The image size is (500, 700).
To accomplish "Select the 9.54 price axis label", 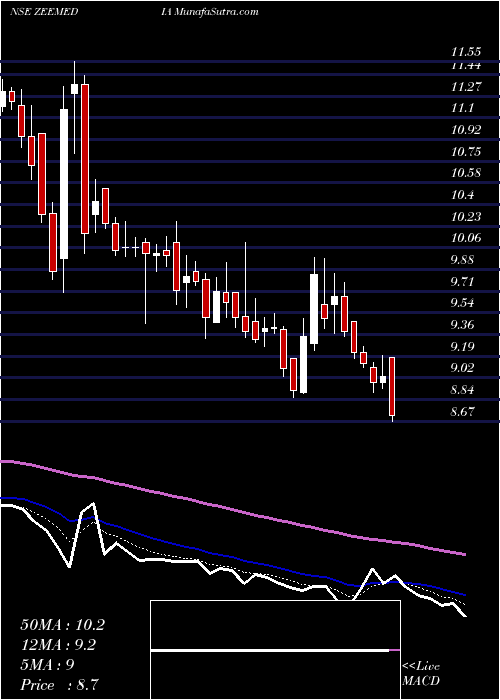I will tap(462, 304).
